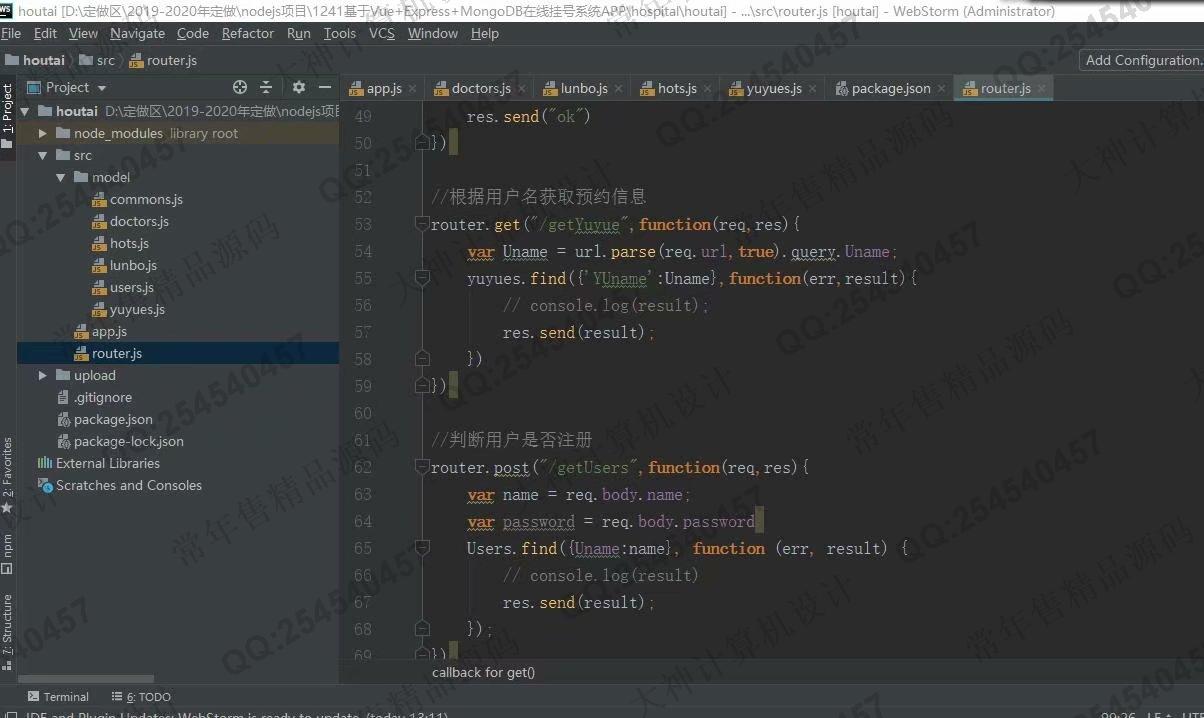
Task: Close the router.js editor tab
Action: click(x=1041, y=88)
